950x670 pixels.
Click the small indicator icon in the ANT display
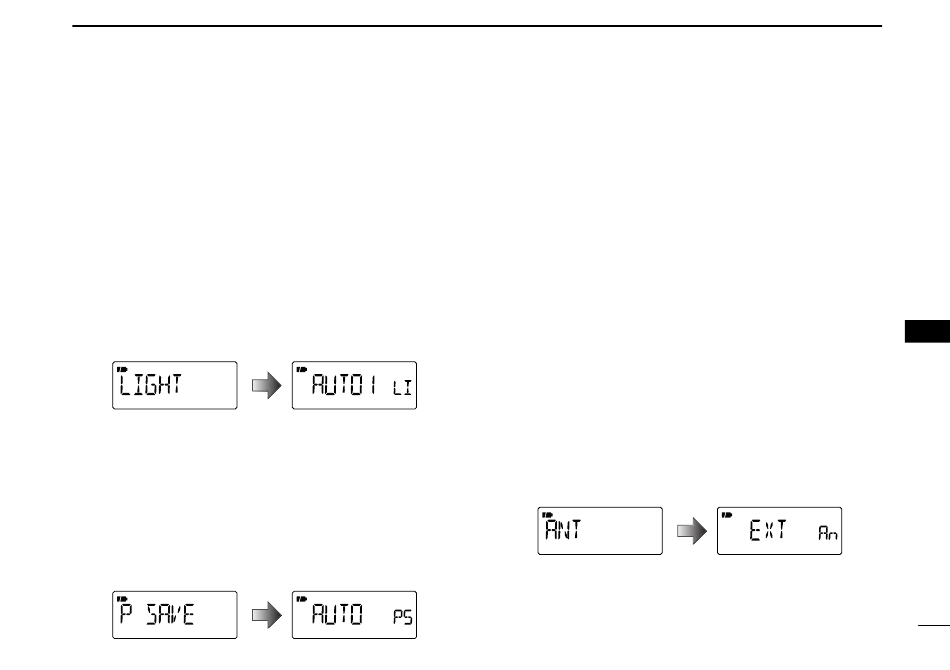pyautogui.click(x=548, y=514)
